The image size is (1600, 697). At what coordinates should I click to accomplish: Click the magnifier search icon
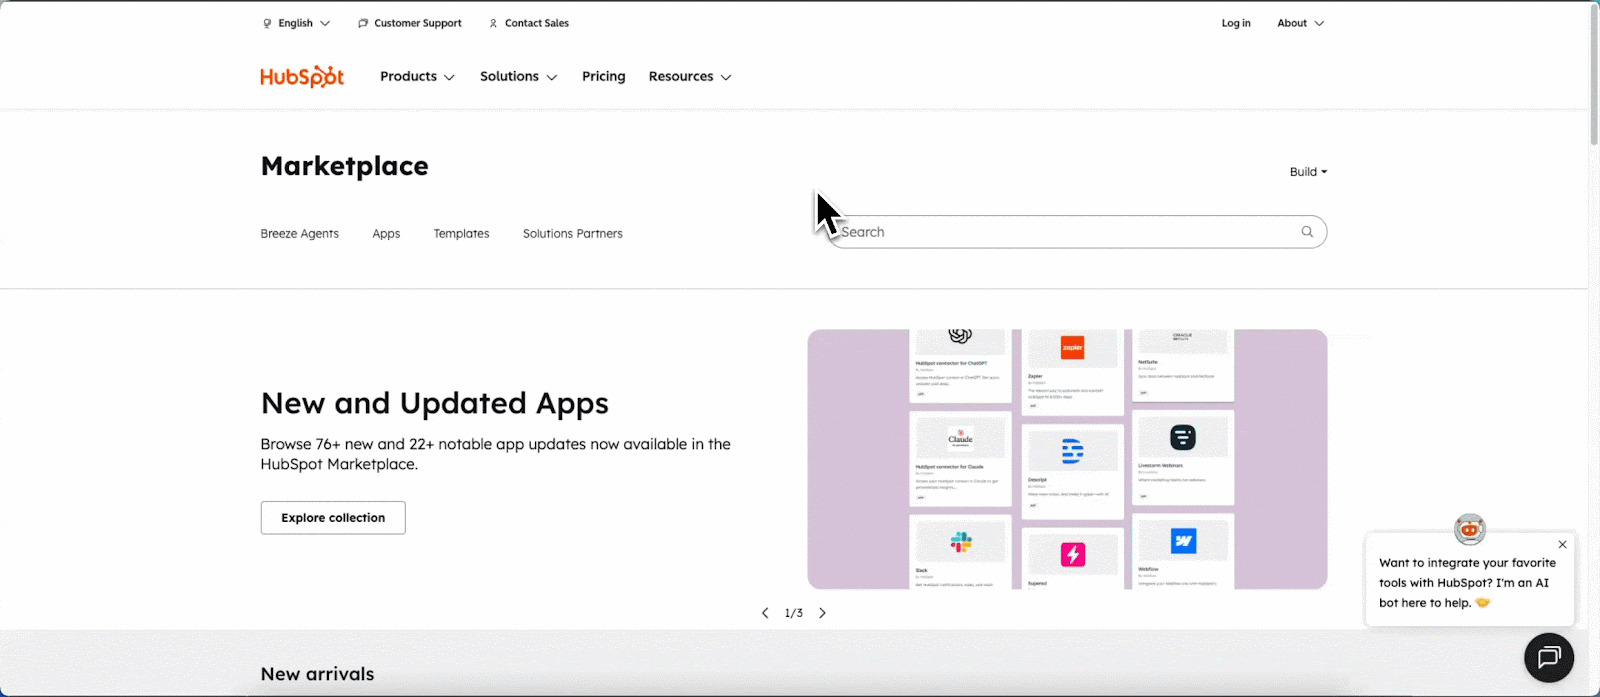(1307, 232)
